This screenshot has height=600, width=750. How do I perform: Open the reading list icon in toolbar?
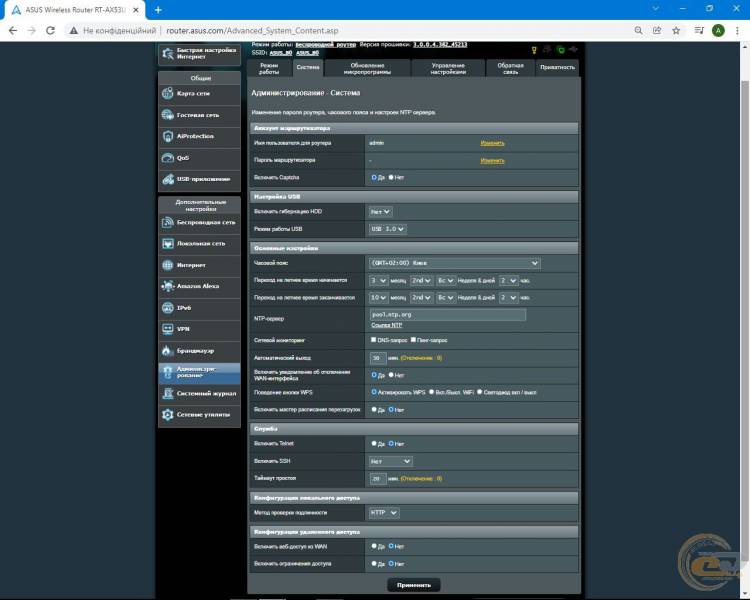pos(699,31)
